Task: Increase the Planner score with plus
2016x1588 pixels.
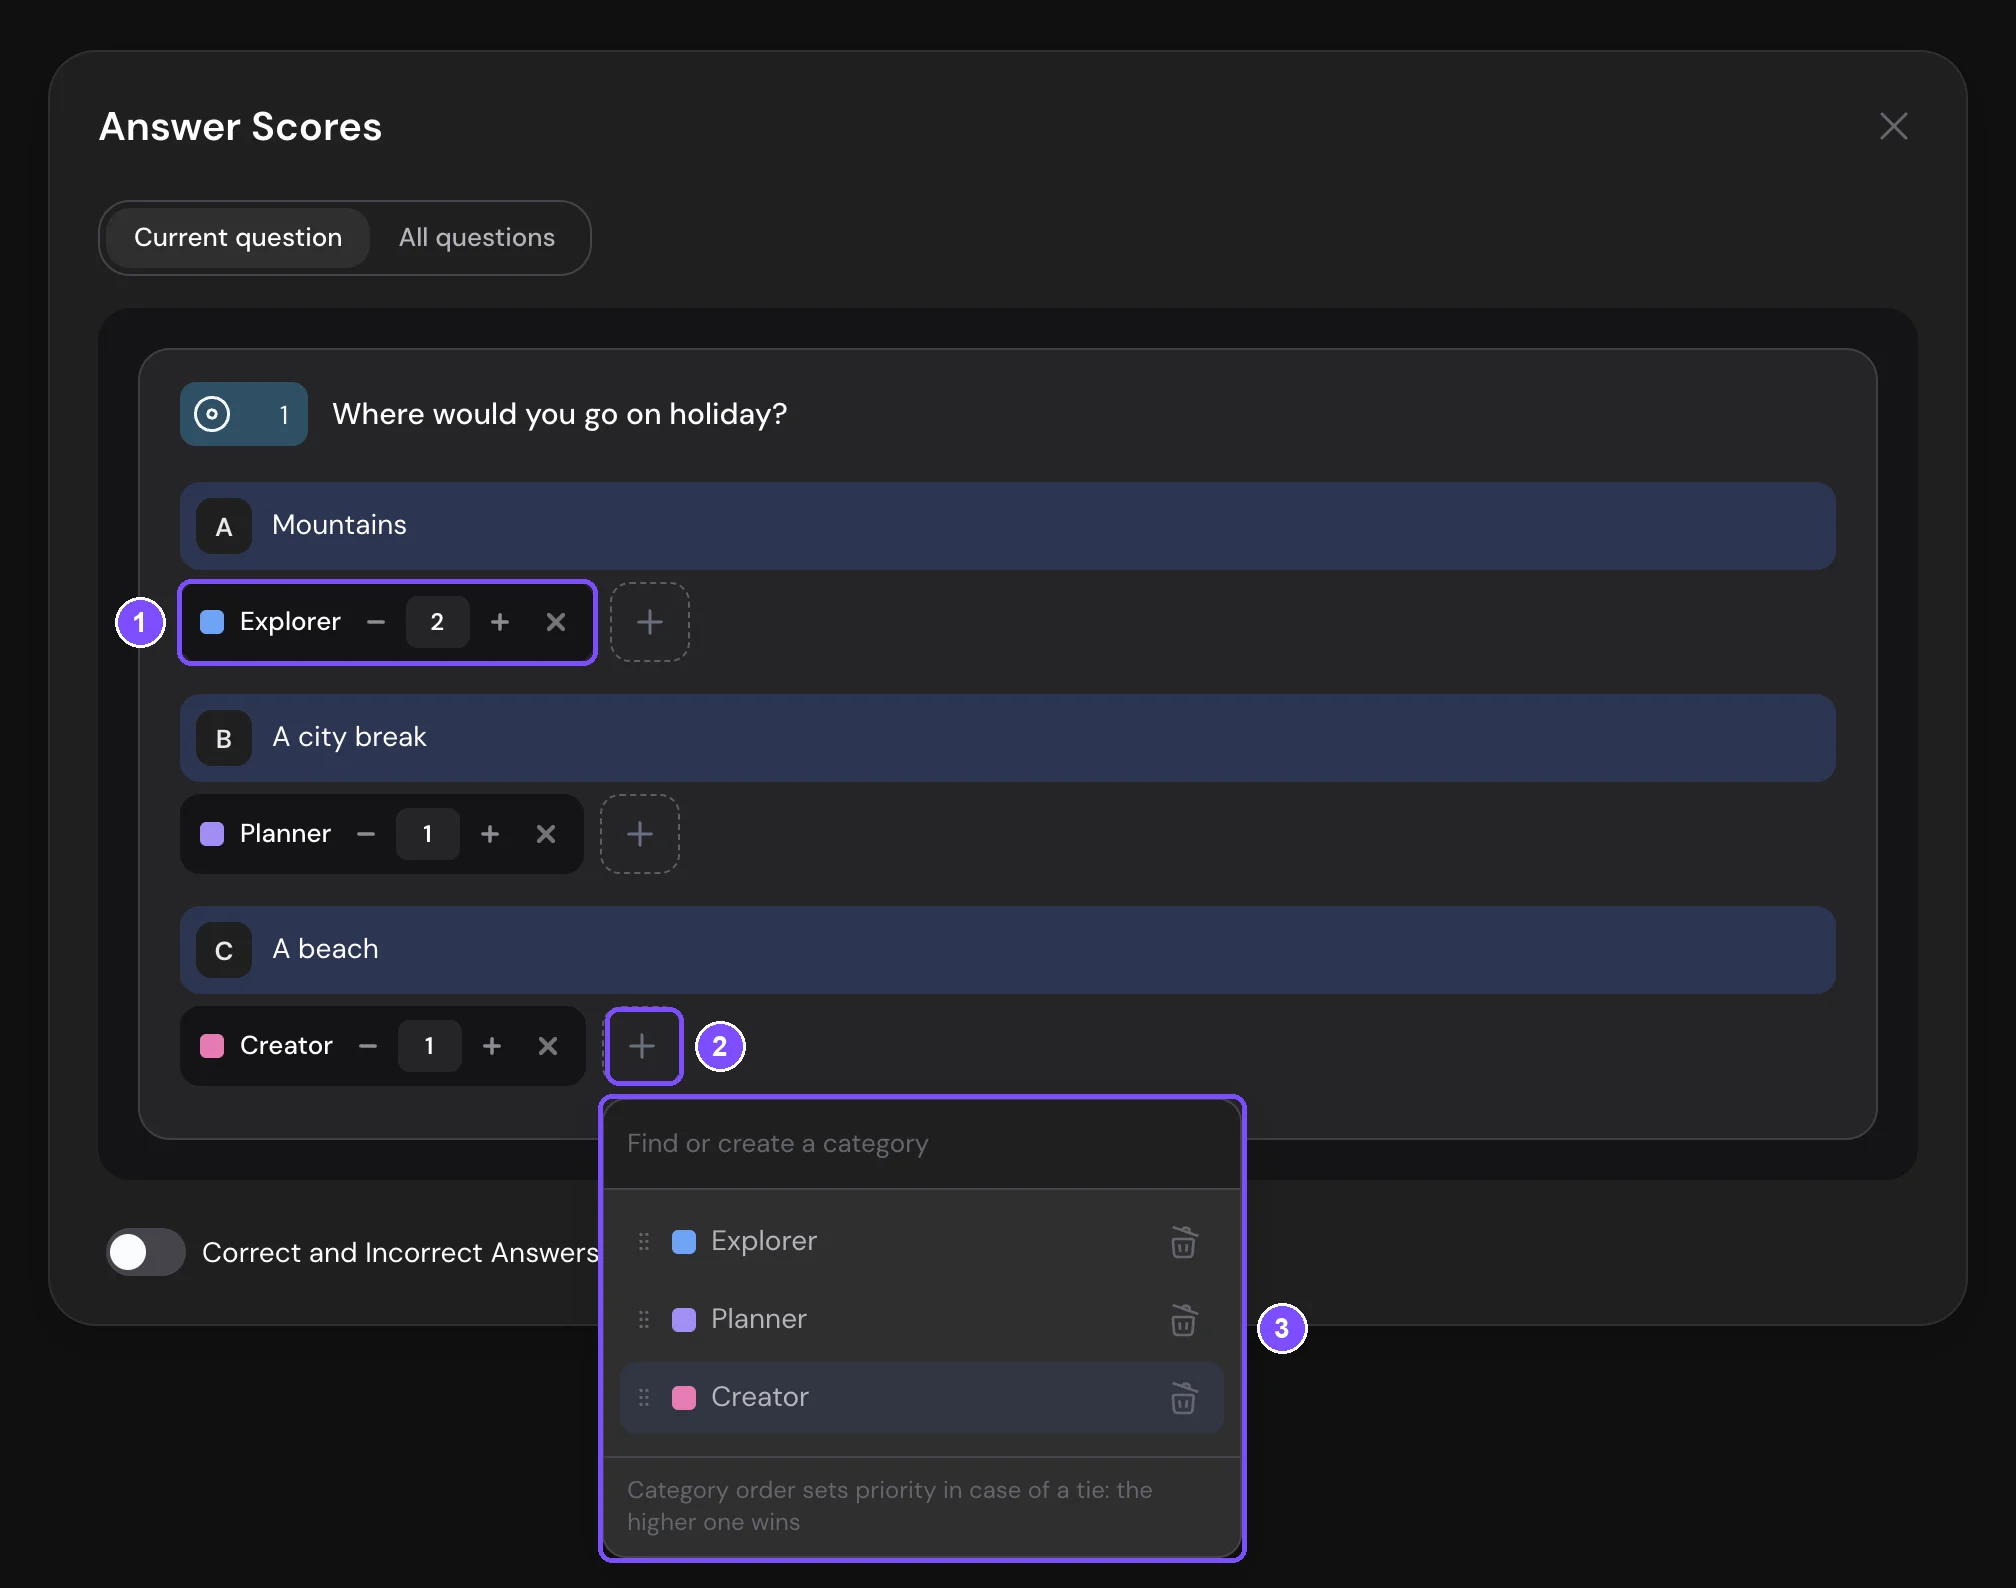Action: coord(490,834)
